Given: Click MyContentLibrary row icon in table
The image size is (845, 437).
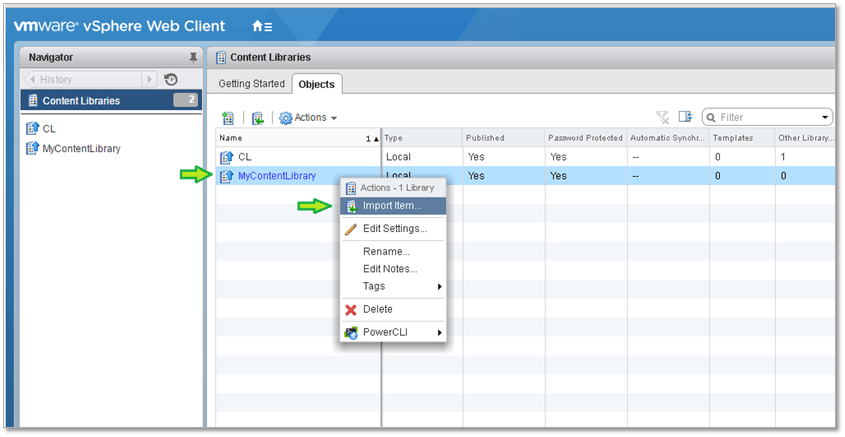Looking at the screenshot, I should click(227, 176).
